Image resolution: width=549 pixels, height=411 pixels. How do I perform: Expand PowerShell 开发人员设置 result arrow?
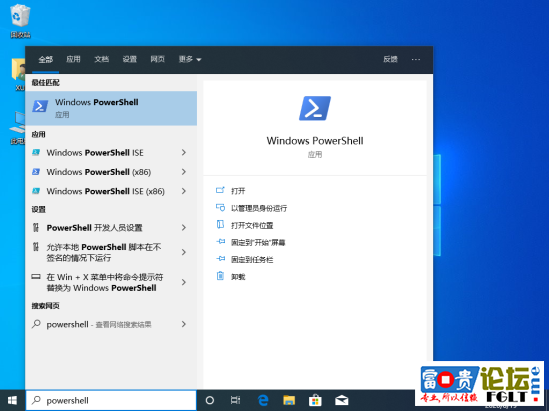[184, 228]
